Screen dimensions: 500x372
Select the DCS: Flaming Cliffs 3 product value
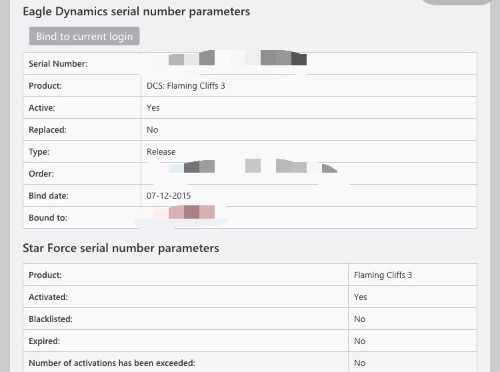(x=186, y=86)
